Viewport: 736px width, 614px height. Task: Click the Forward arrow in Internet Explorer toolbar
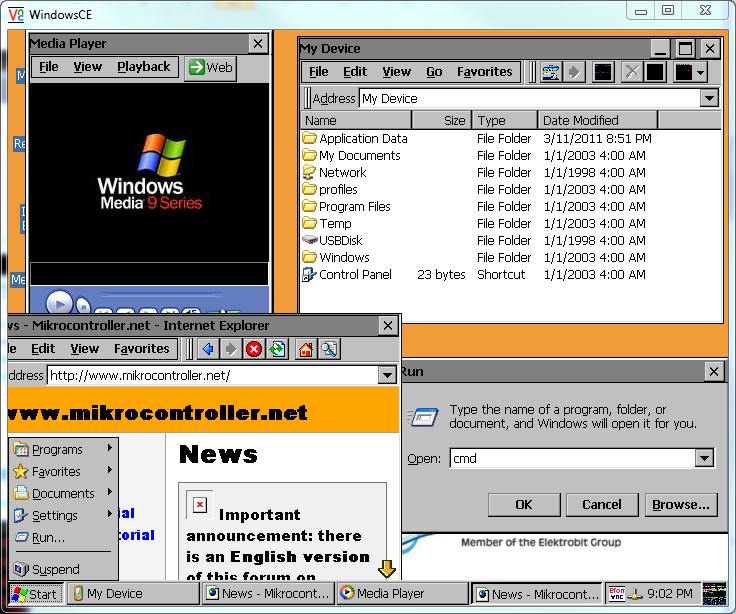[x=230, y=349]
